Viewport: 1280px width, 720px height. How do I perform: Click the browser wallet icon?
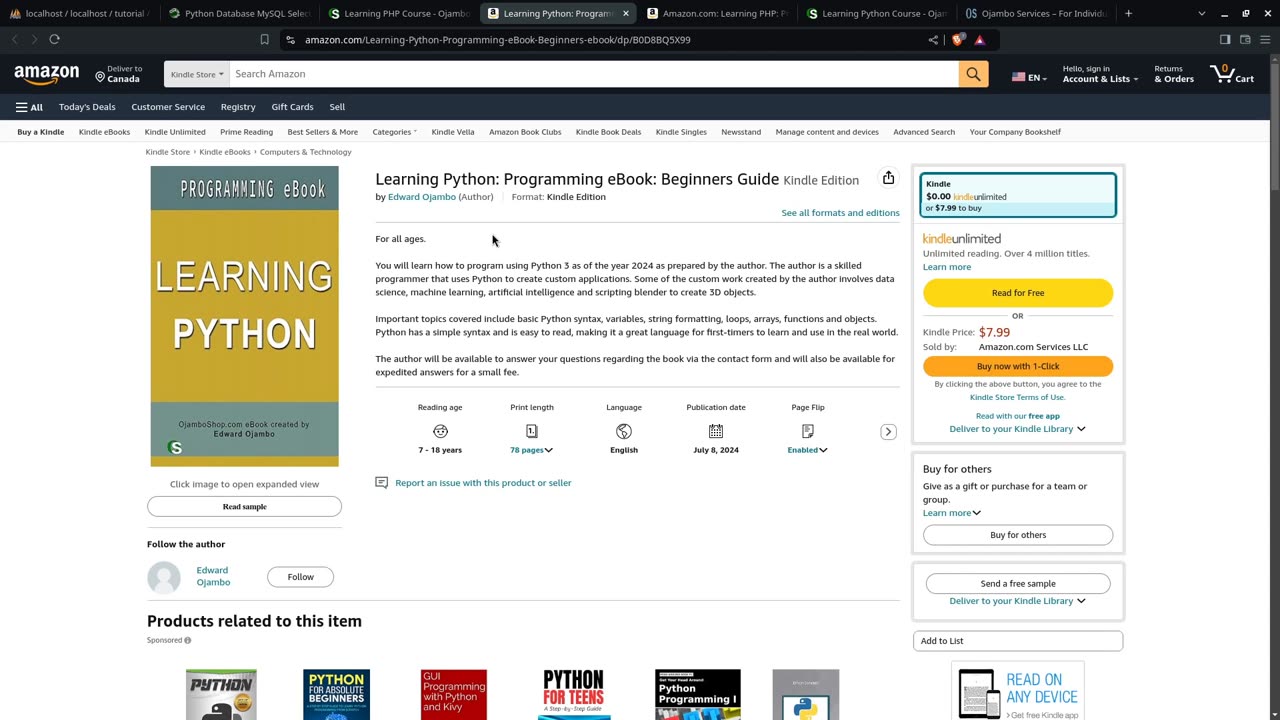point(1245,40)
